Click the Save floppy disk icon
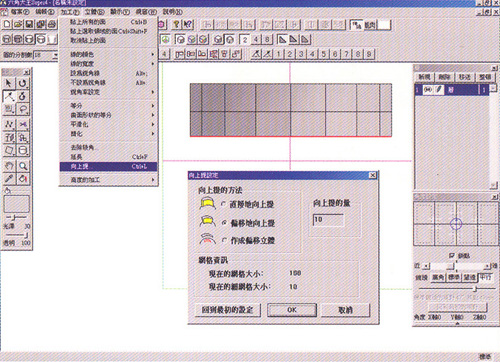 pyautogui.click(x=29, y=24)
